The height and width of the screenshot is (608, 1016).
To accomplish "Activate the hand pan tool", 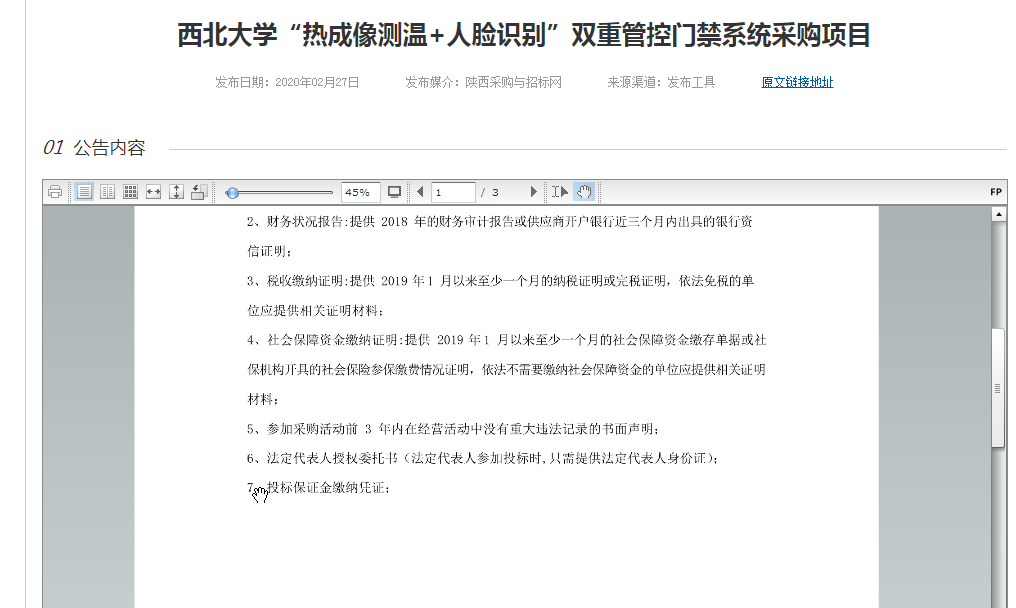I will 584,192.
